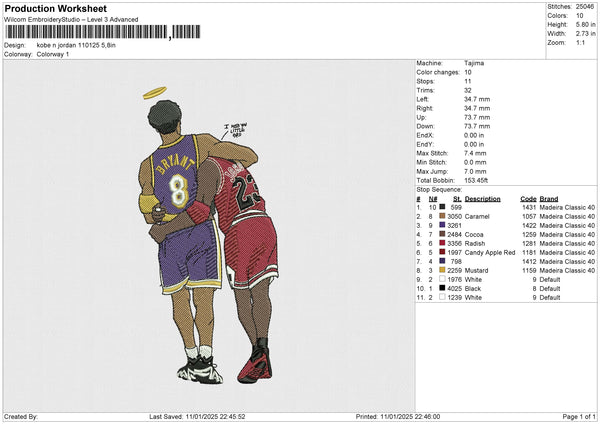This screenshot has width=600, height=424.
Task: Click the 'Up:' value 73.7 mm
Action: 477,117
